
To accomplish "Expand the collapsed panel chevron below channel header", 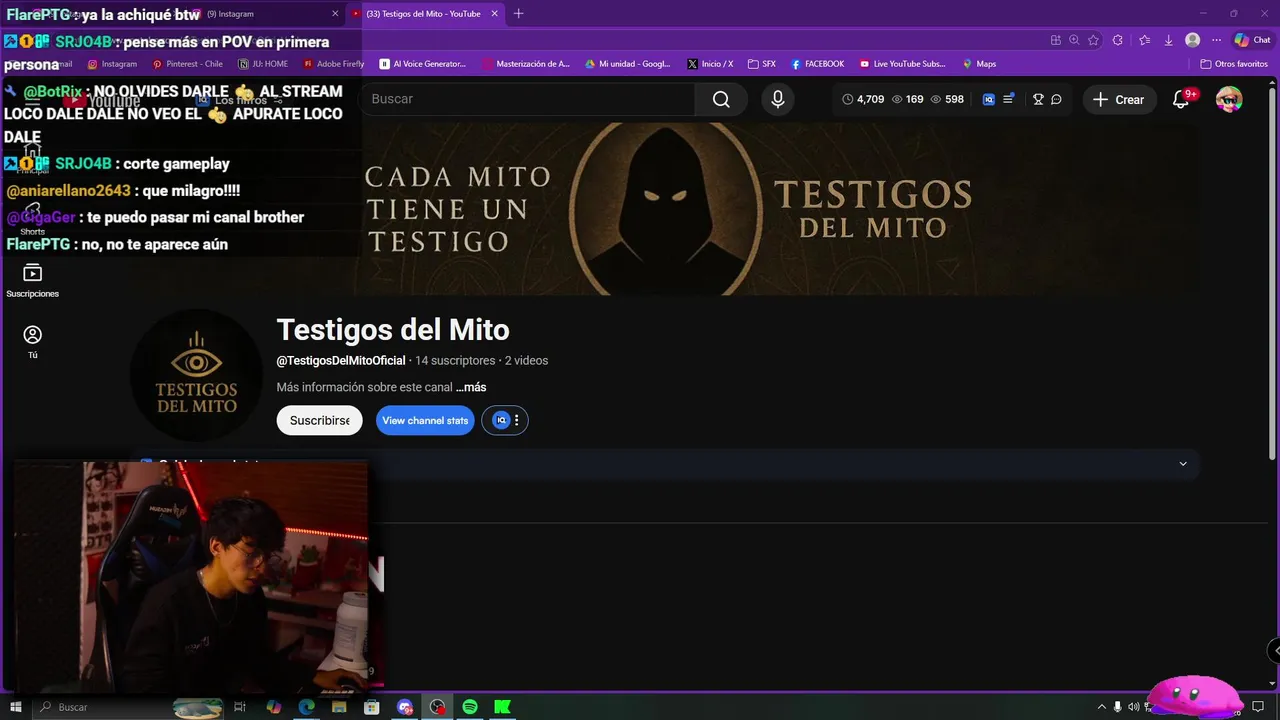I will [x=1183, y=464].
